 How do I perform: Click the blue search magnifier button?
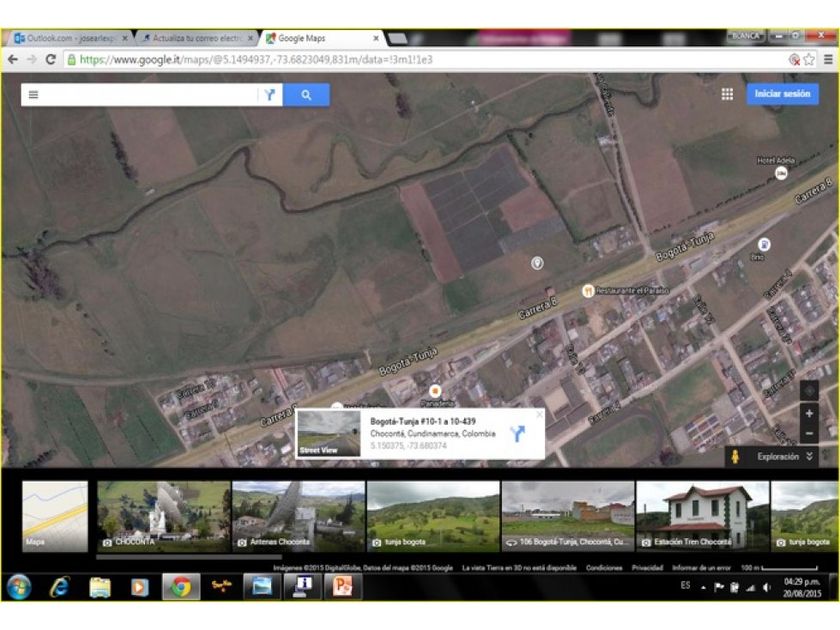tap(306, 95)
